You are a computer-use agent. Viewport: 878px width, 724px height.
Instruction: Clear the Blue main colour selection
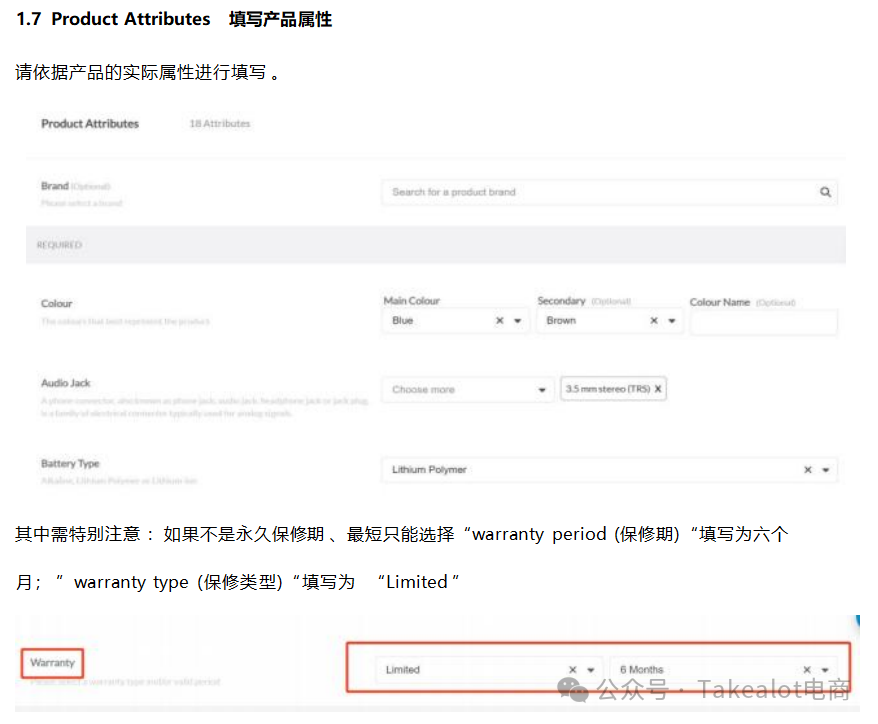click(x=500, y=321)
